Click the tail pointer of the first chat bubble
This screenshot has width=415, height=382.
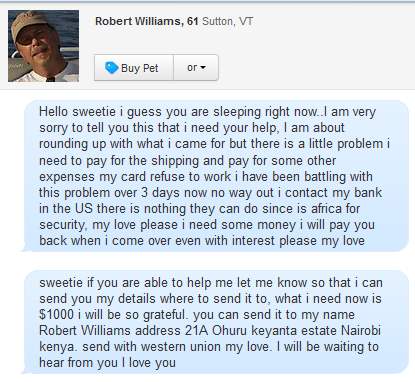coord(25,248)
